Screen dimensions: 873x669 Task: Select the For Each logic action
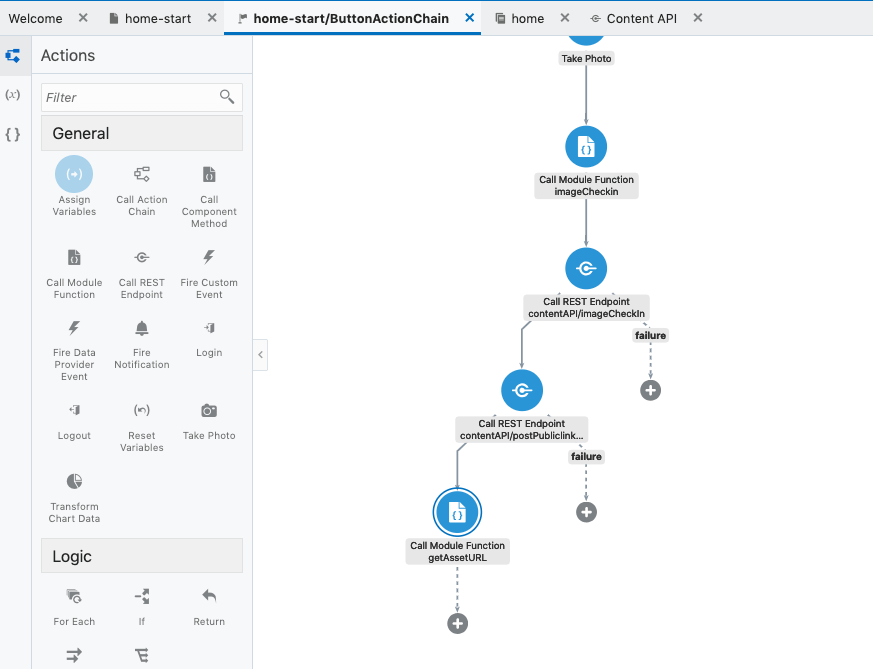[74, 597]
